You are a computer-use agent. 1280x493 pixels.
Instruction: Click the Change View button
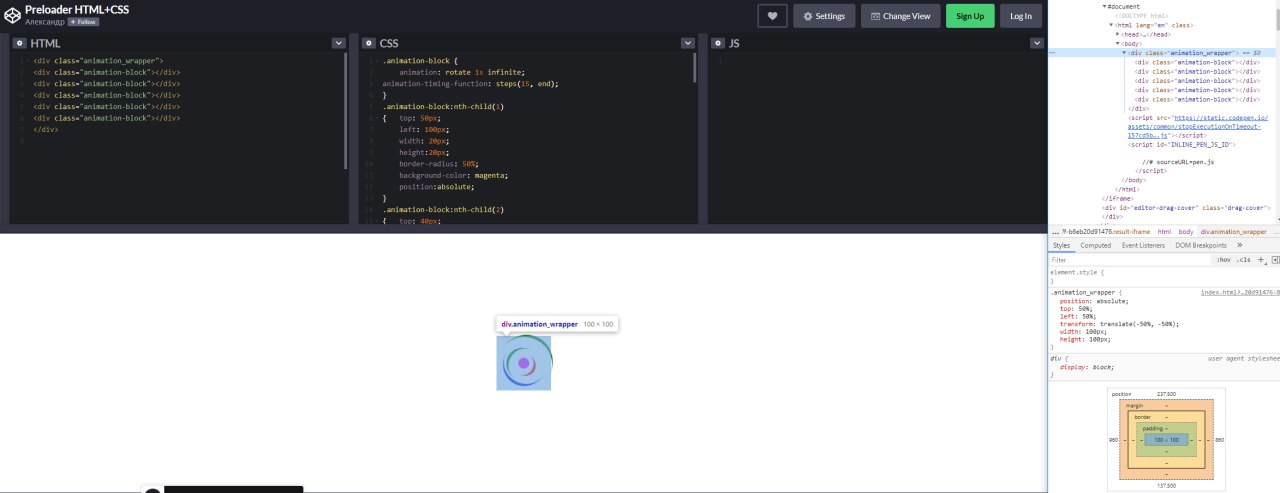pos(900,16)
